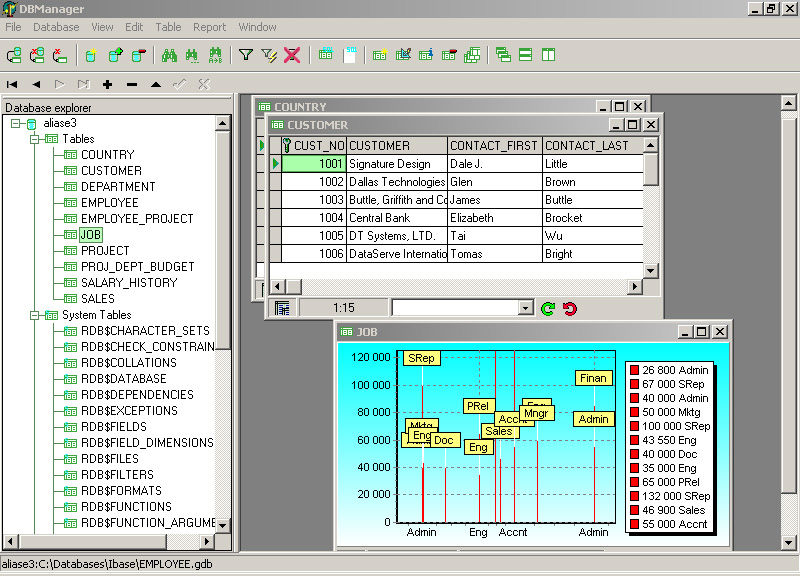Click the tile windows vertically icon
The width and height of the screenshot is (800, 576).
(548, 55)
